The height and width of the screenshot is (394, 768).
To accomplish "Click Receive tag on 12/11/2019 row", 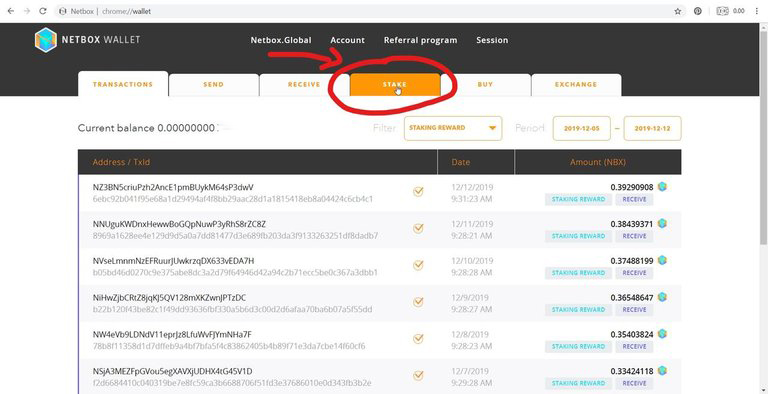I will [x=634, y=236].
